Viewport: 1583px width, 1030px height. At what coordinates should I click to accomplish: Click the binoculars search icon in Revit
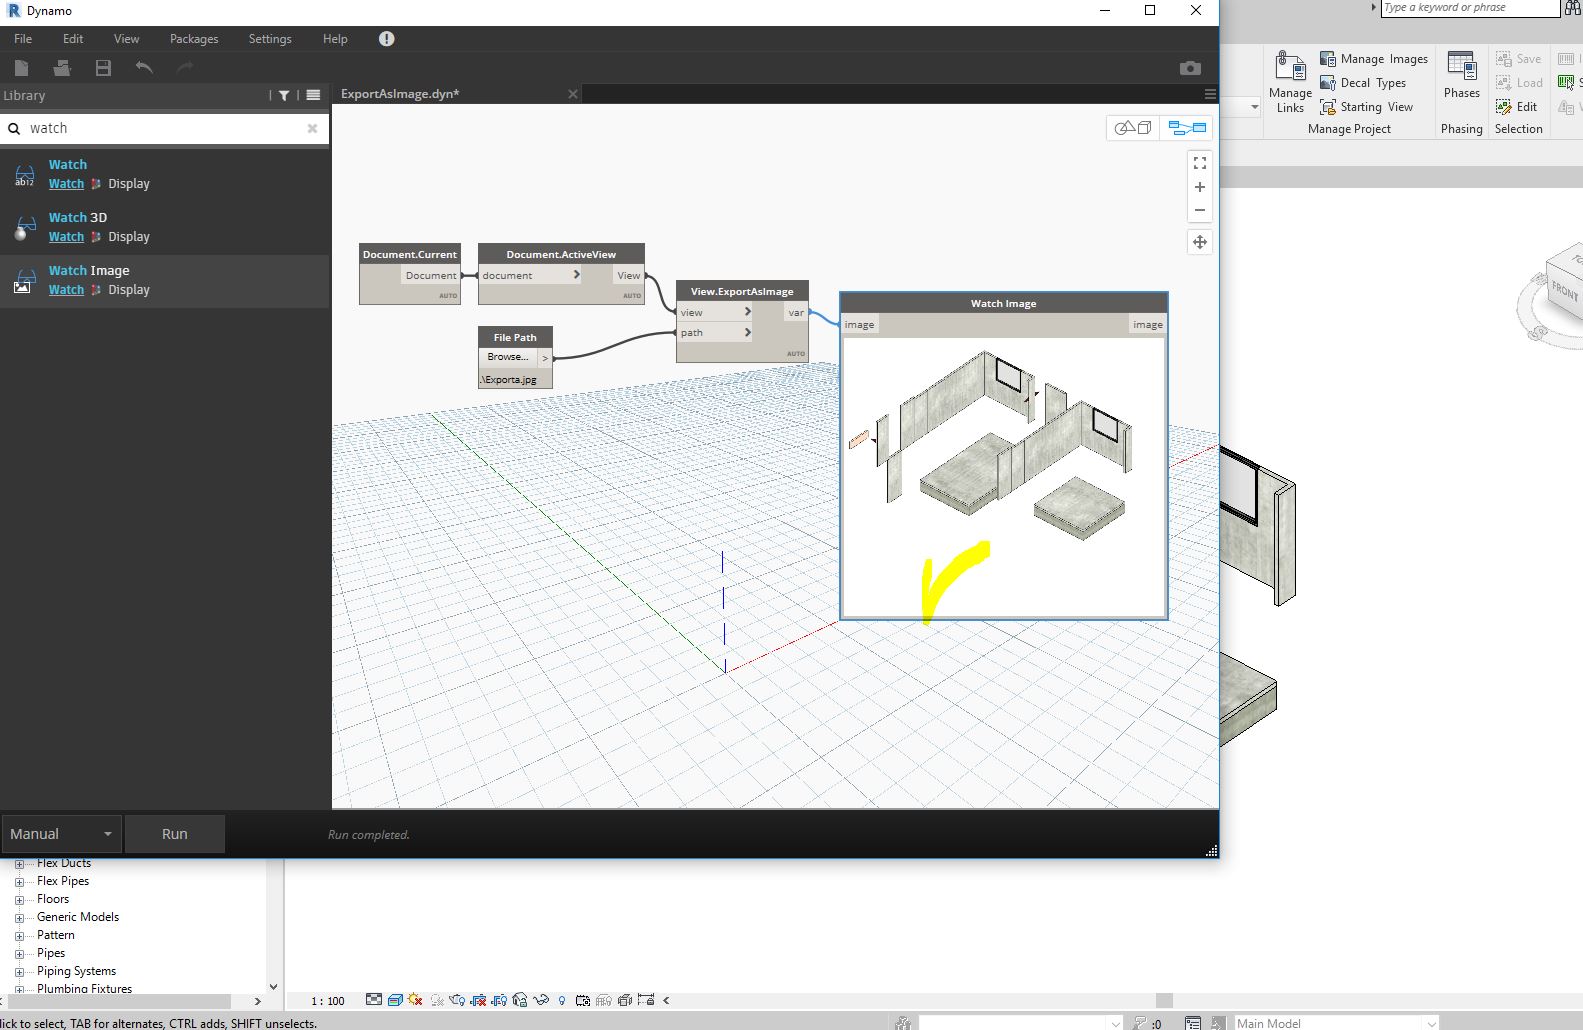tap(1572, 8)
